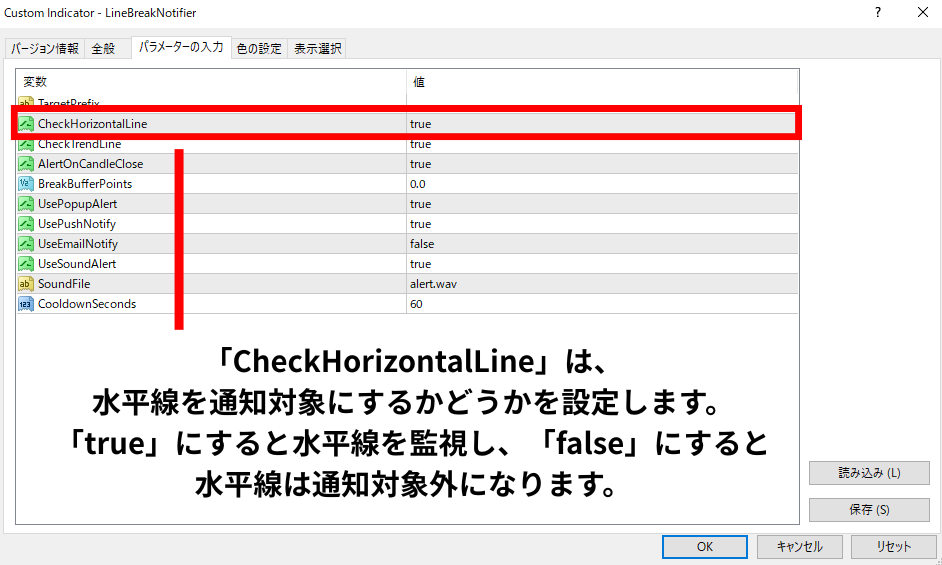Toggle the UseEmailNotify false value

tap(600, 244)
